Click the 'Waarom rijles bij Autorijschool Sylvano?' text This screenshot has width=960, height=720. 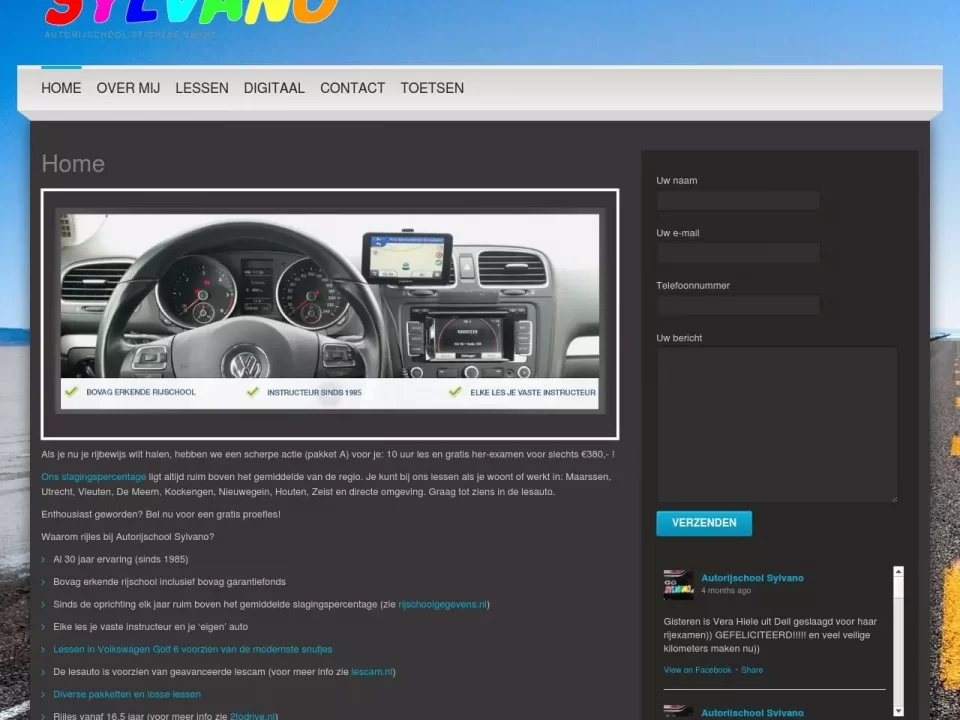coord(128,536)
